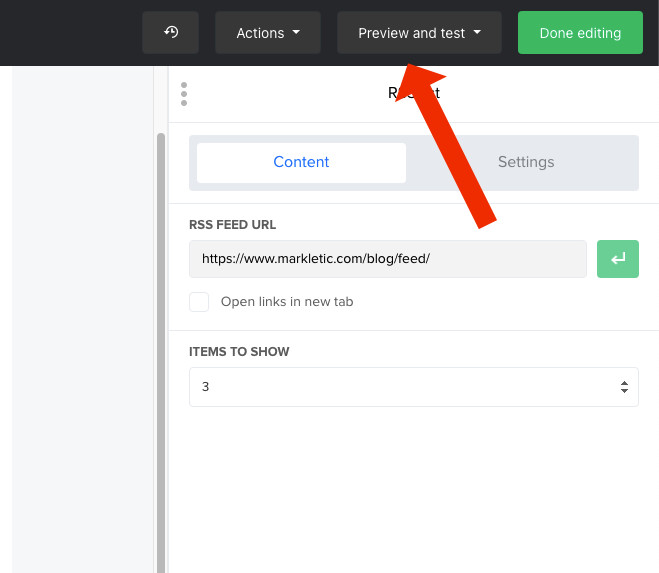Image resolution: width=659 pixels, height=573 pixels.
Task: Switch to the Settings tab
Action: click(x=525, y=162)
